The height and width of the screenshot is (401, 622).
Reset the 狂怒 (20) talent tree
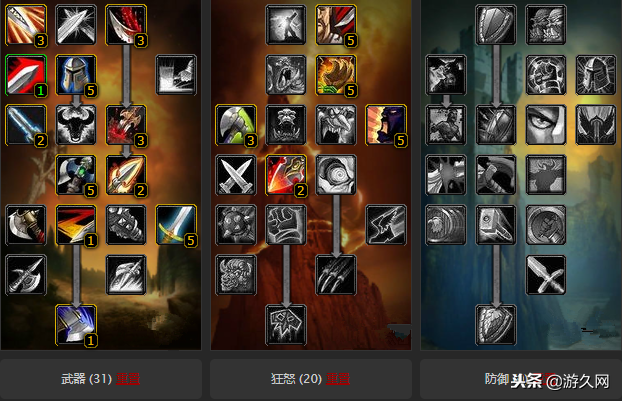tap(338, 379)
